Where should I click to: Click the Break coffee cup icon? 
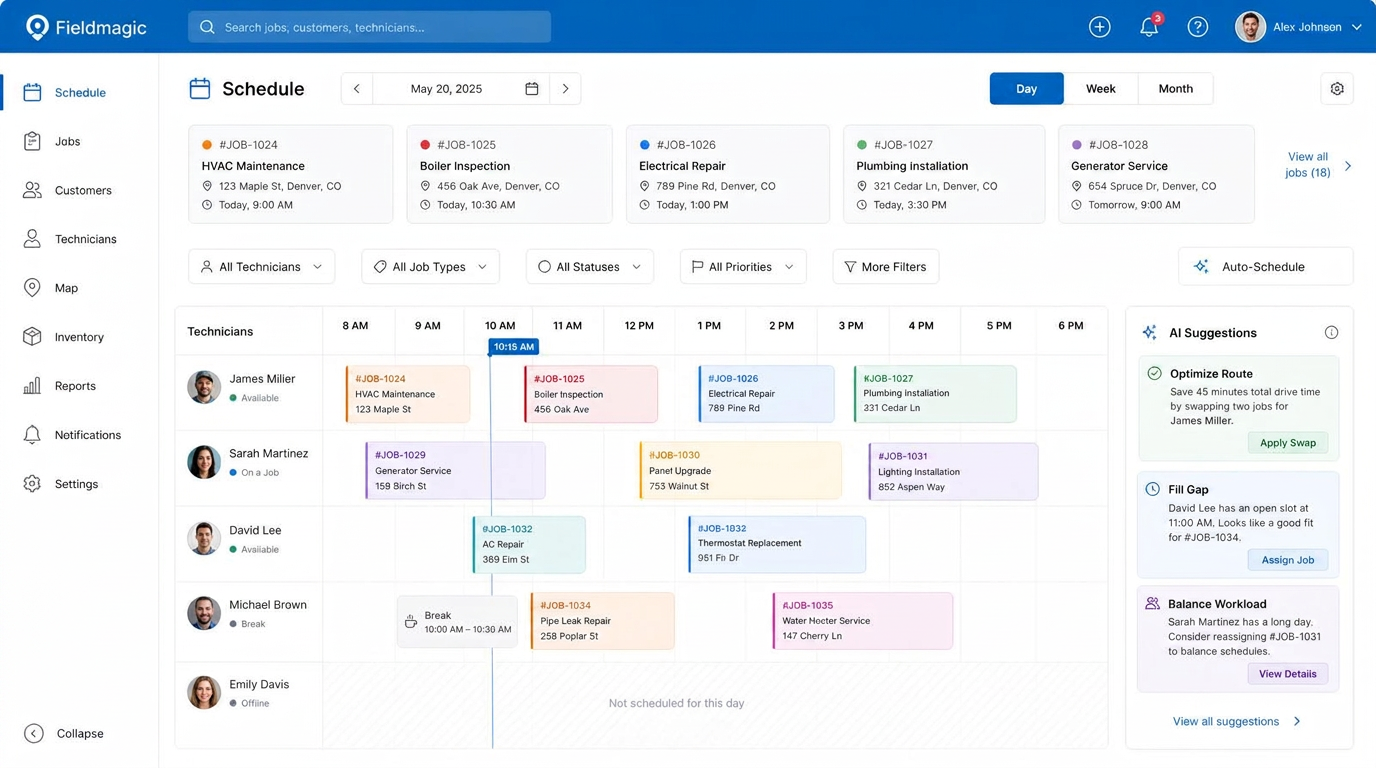[410, 622]
